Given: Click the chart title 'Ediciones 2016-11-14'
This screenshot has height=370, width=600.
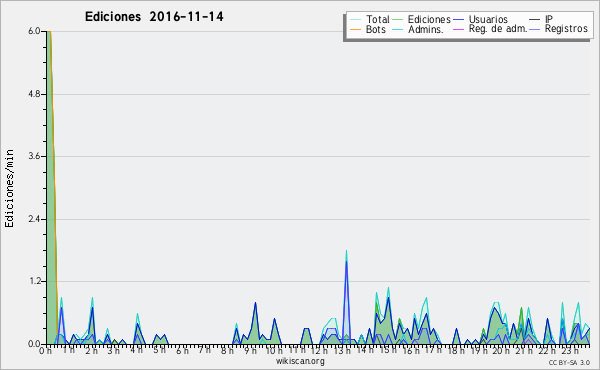Looking at the screenshot, I should (154, 17).
